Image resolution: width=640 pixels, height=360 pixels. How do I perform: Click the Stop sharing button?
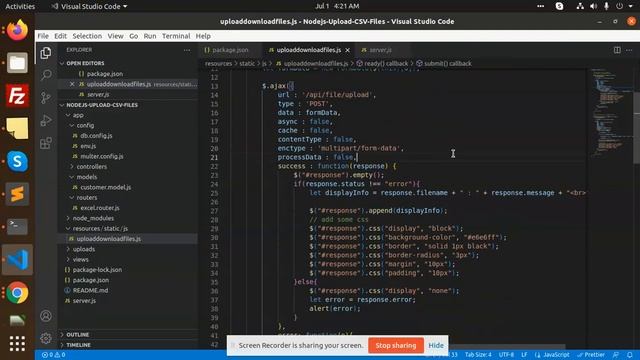coord(396,345)
